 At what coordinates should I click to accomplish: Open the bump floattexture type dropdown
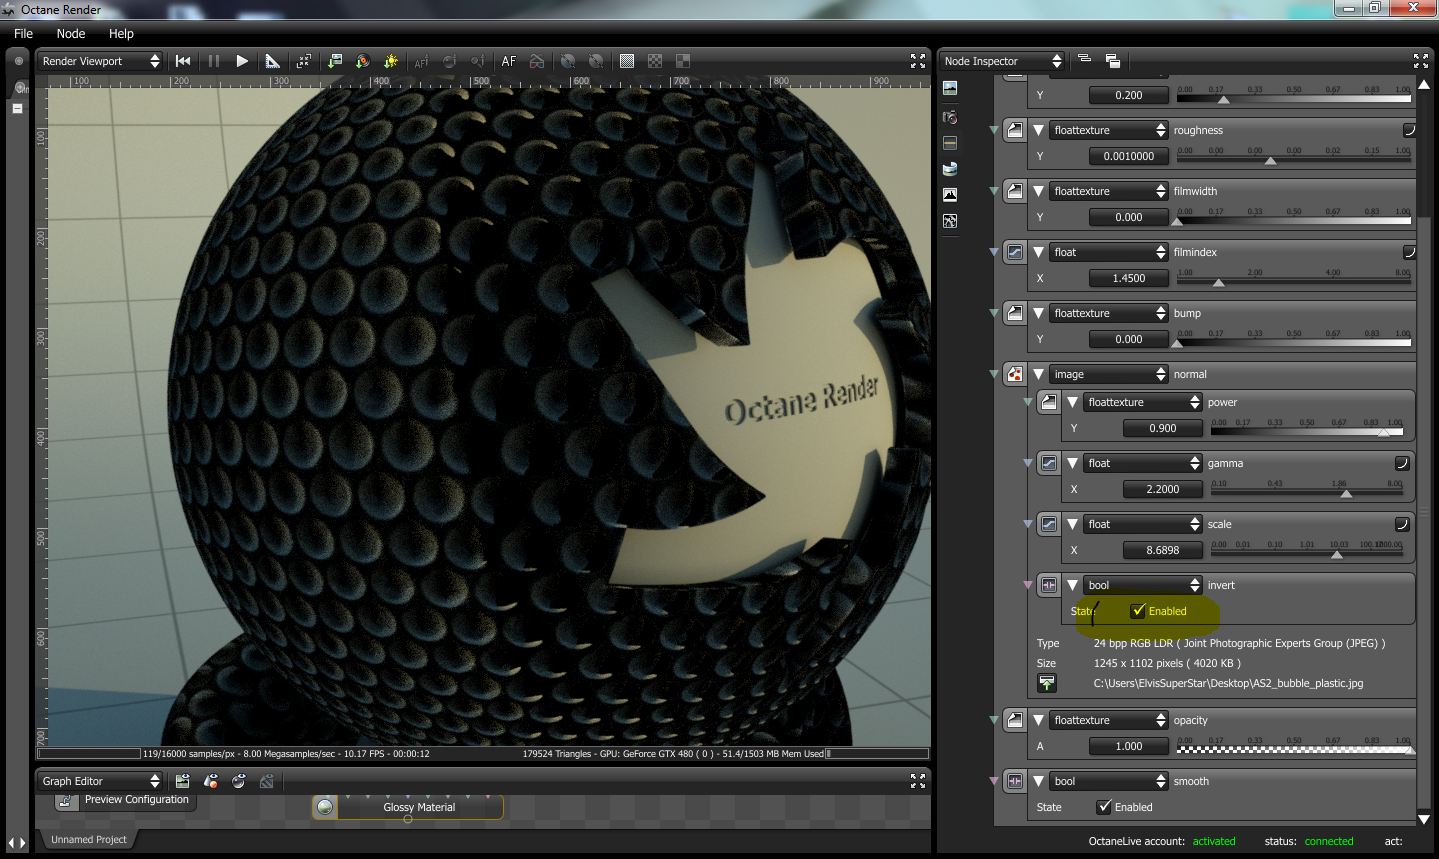[x=1108, y=313]
